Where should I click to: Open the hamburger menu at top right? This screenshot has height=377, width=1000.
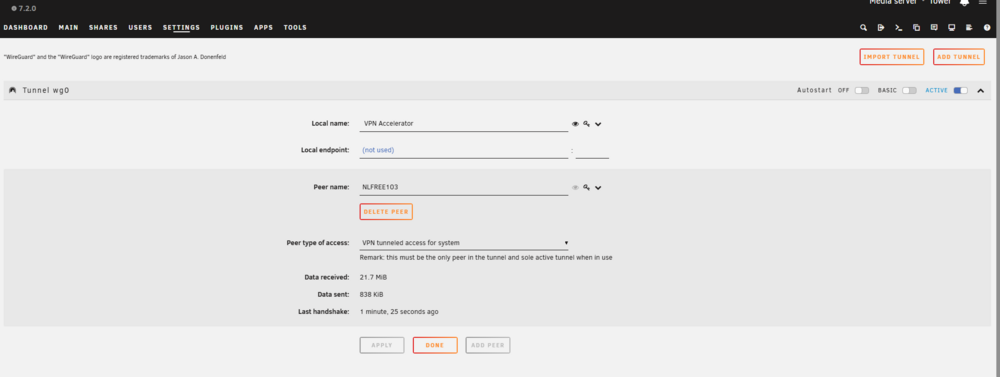click(983, 3)
